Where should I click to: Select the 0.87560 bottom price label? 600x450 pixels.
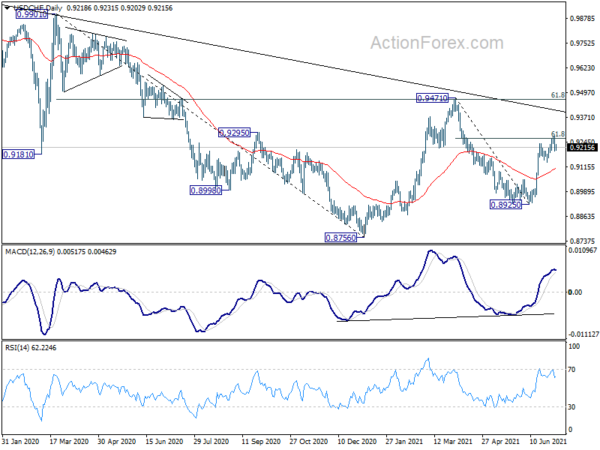tap(341, 238)
